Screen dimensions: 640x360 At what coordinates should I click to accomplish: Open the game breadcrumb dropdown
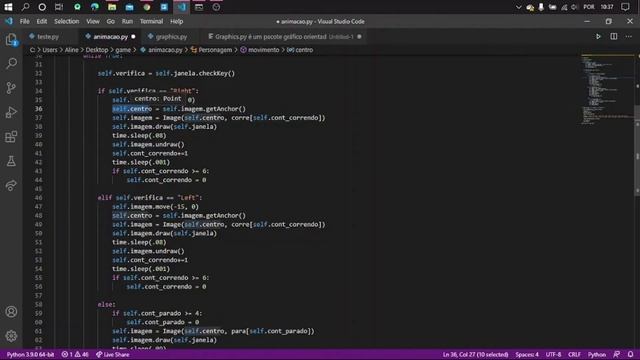click(x=123, y=50)
